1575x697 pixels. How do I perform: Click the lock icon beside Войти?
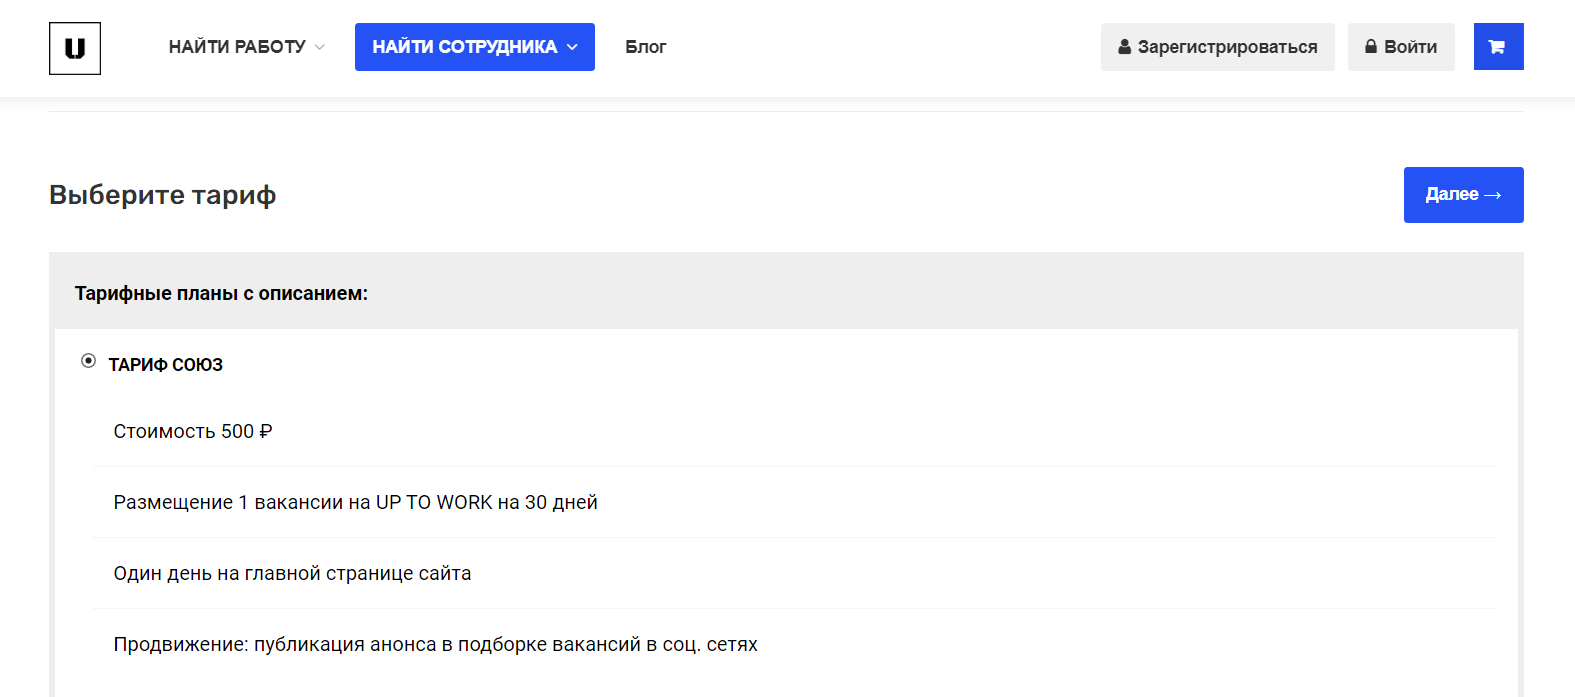1371,47
